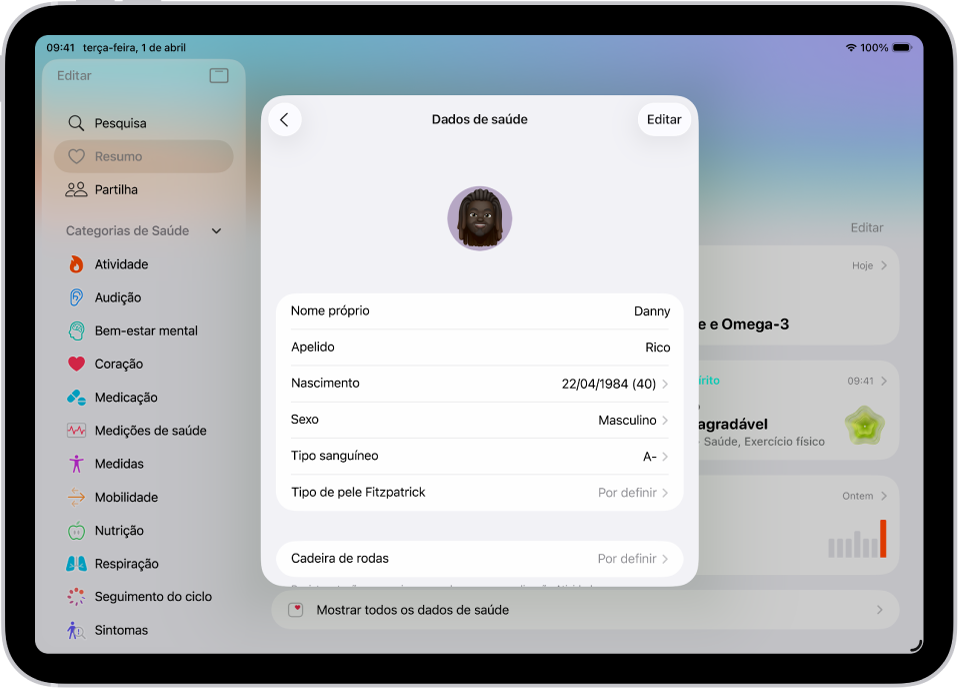Viewport: 960px width, 689px height.
Task: Tap Editar at the top of the sidebar
Action: (x=74, y=75)
